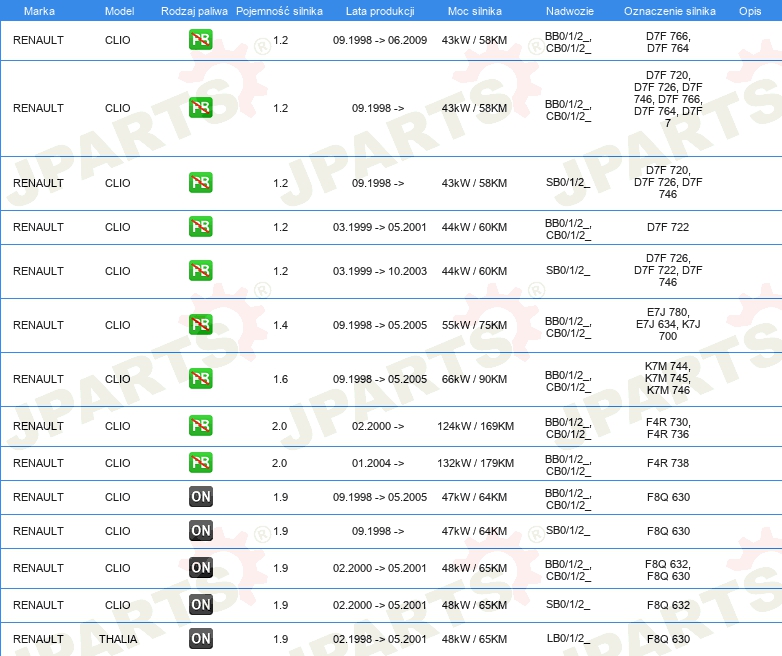This screenshot has width=782, height=656.
Task: Click engine code cell D7F 766, D7F 764
Action: click(x=668, y=42)
